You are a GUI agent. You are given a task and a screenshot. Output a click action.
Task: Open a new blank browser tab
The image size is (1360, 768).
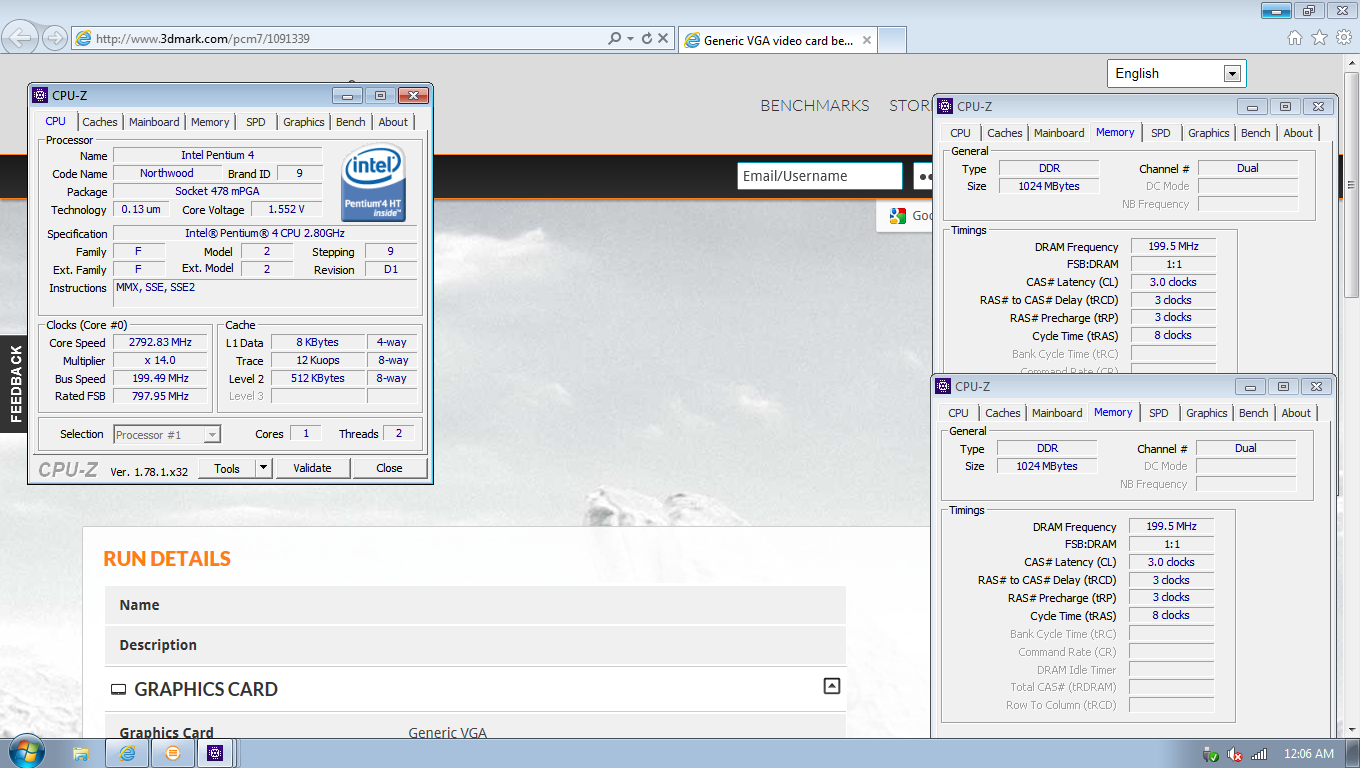tap(893, 40)
